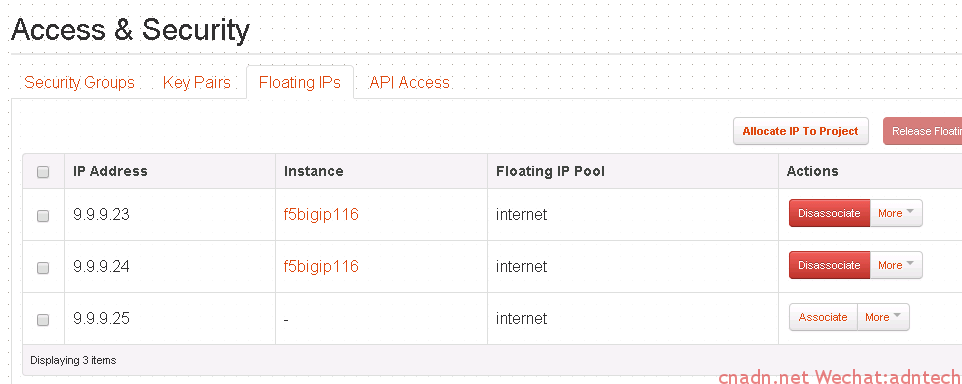962x384 pixels.
Task: Open the f5bigip116 instance link for 9.9.9.23
Action: pyautogui.click(x=321, y=214)
